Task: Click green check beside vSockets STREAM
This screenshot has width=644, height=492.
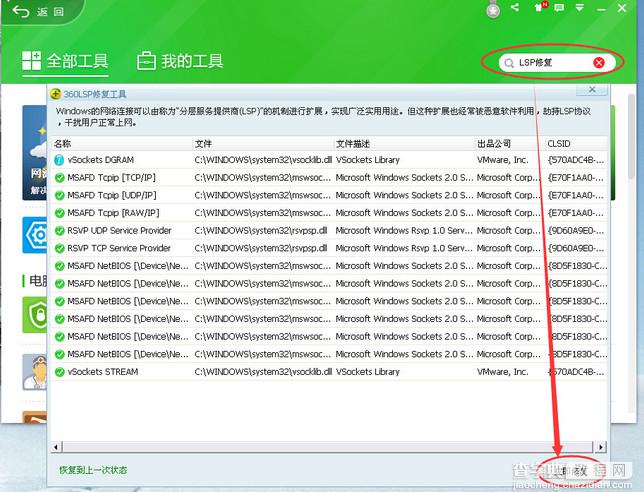Action: [60, 372]
